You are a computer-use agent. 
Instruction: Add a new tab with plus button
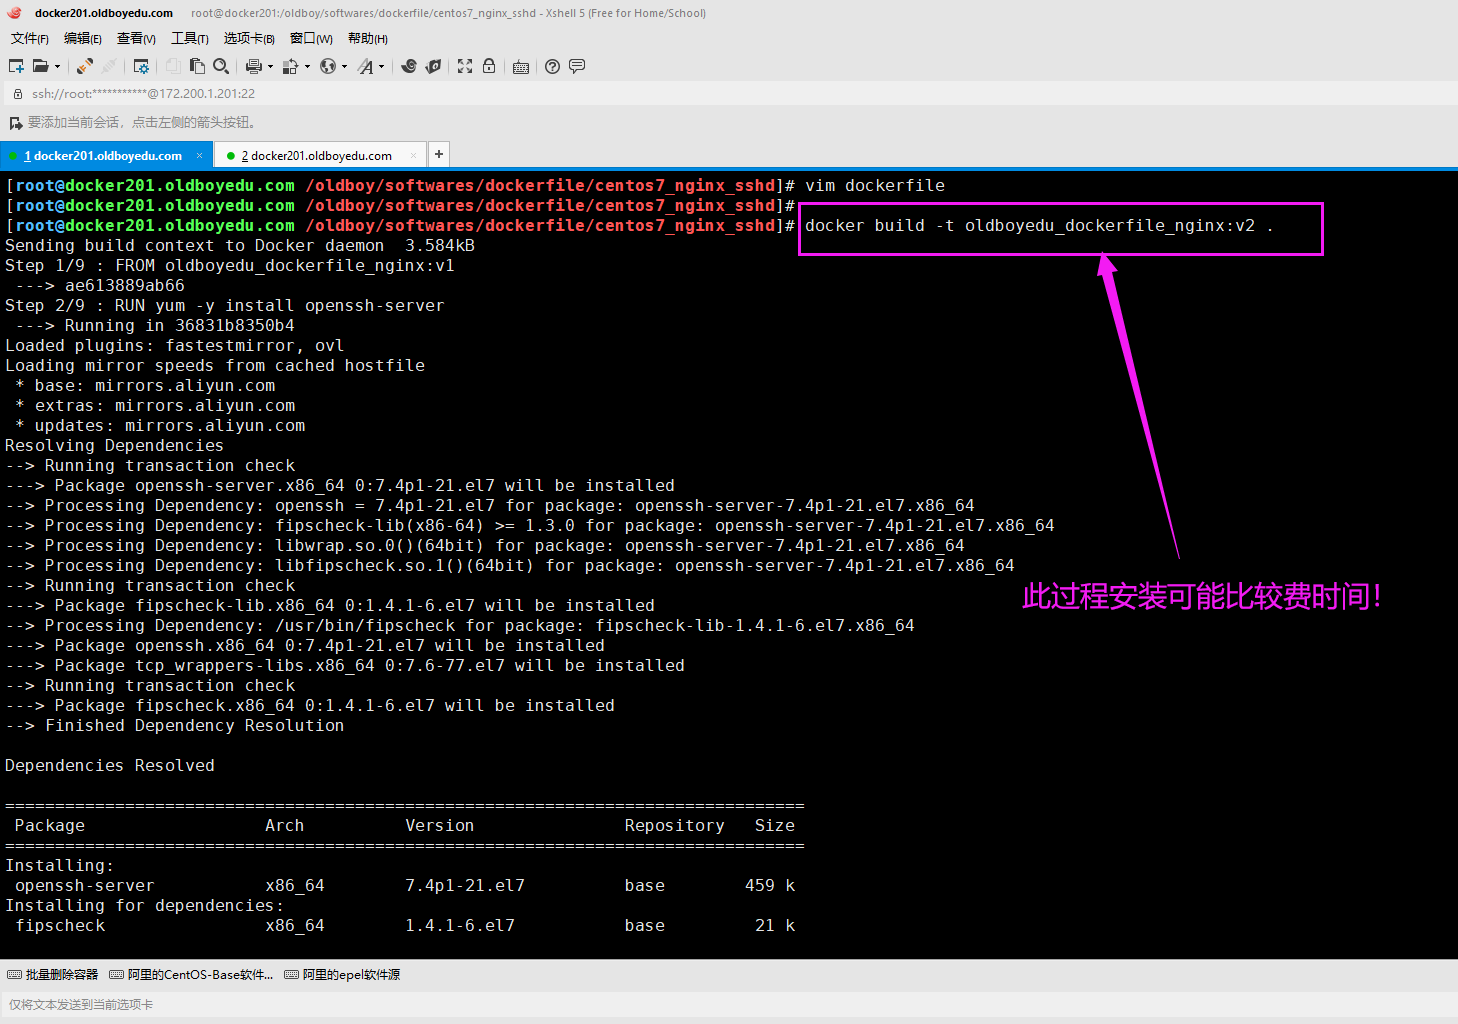pos(438,154)
